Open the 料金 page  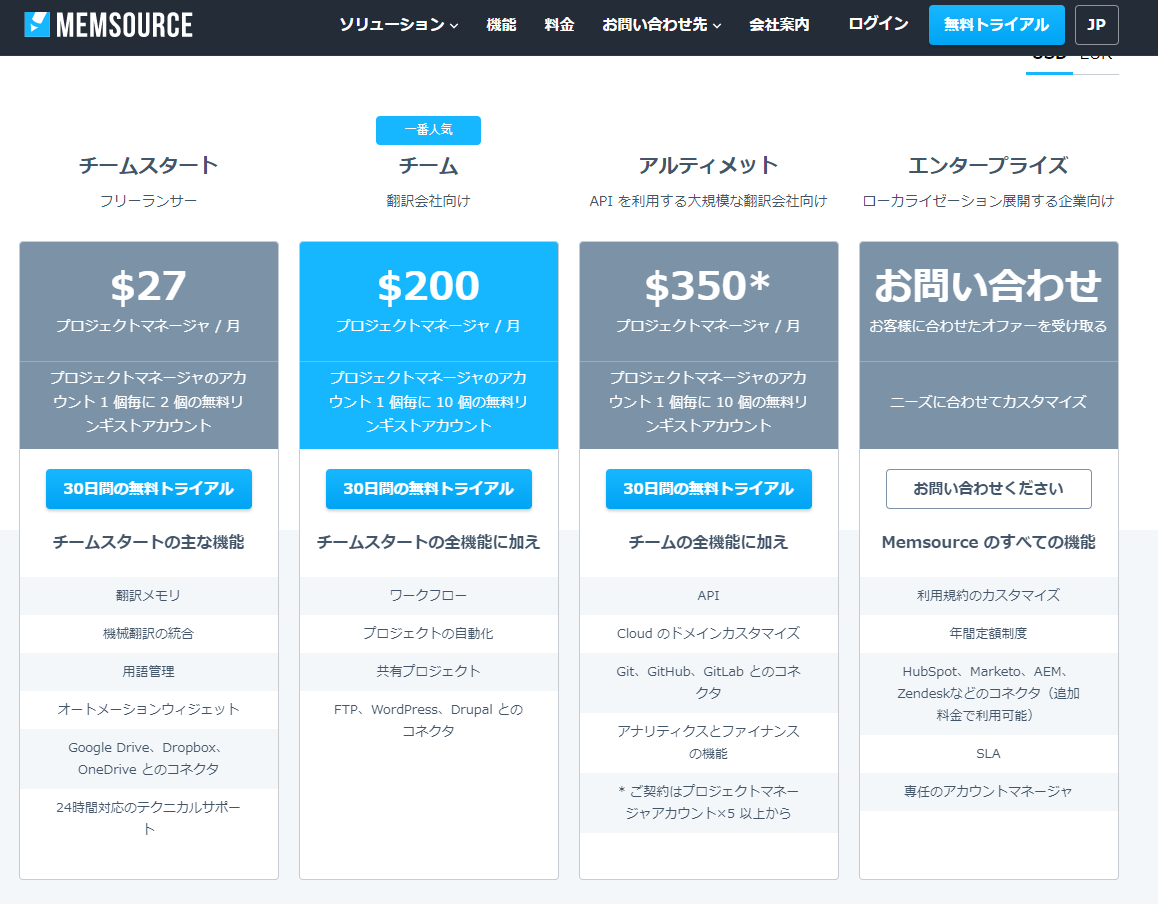click(559, 25)
